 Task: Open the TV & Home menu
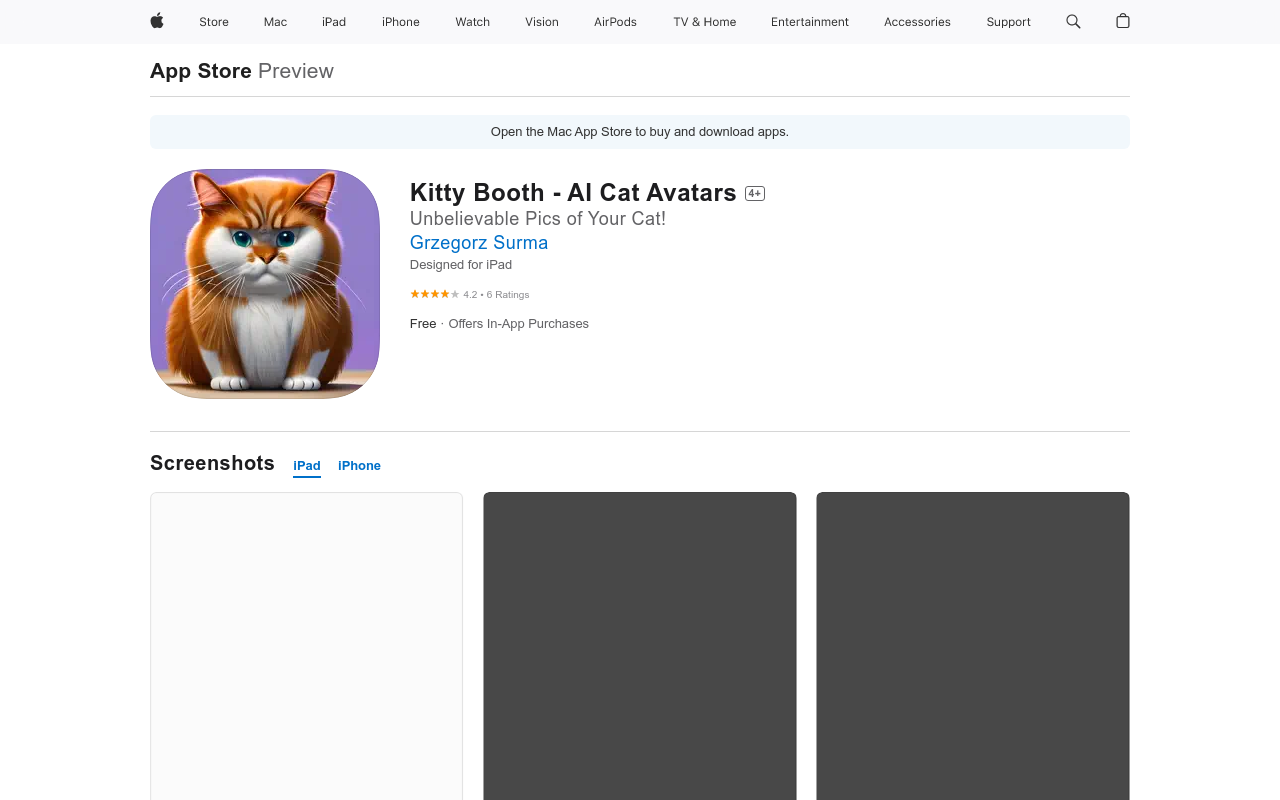click(705, 22)
